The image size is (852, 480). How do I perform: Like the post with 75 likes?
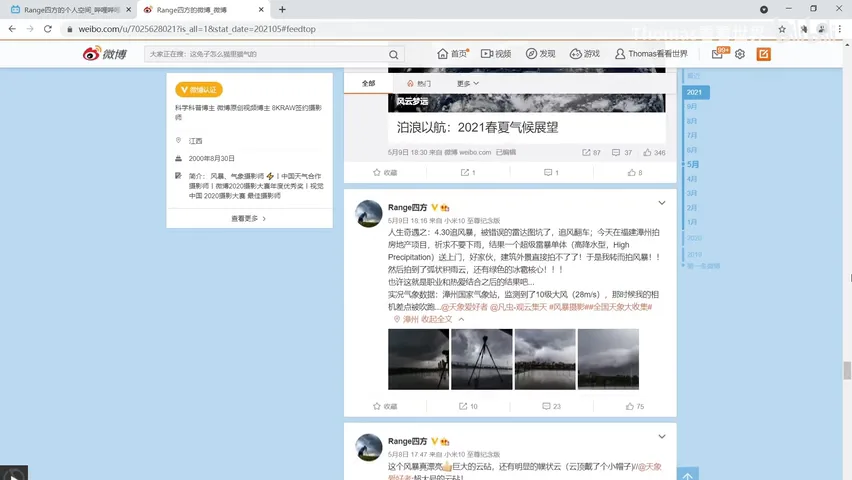(x=635, y=406)
